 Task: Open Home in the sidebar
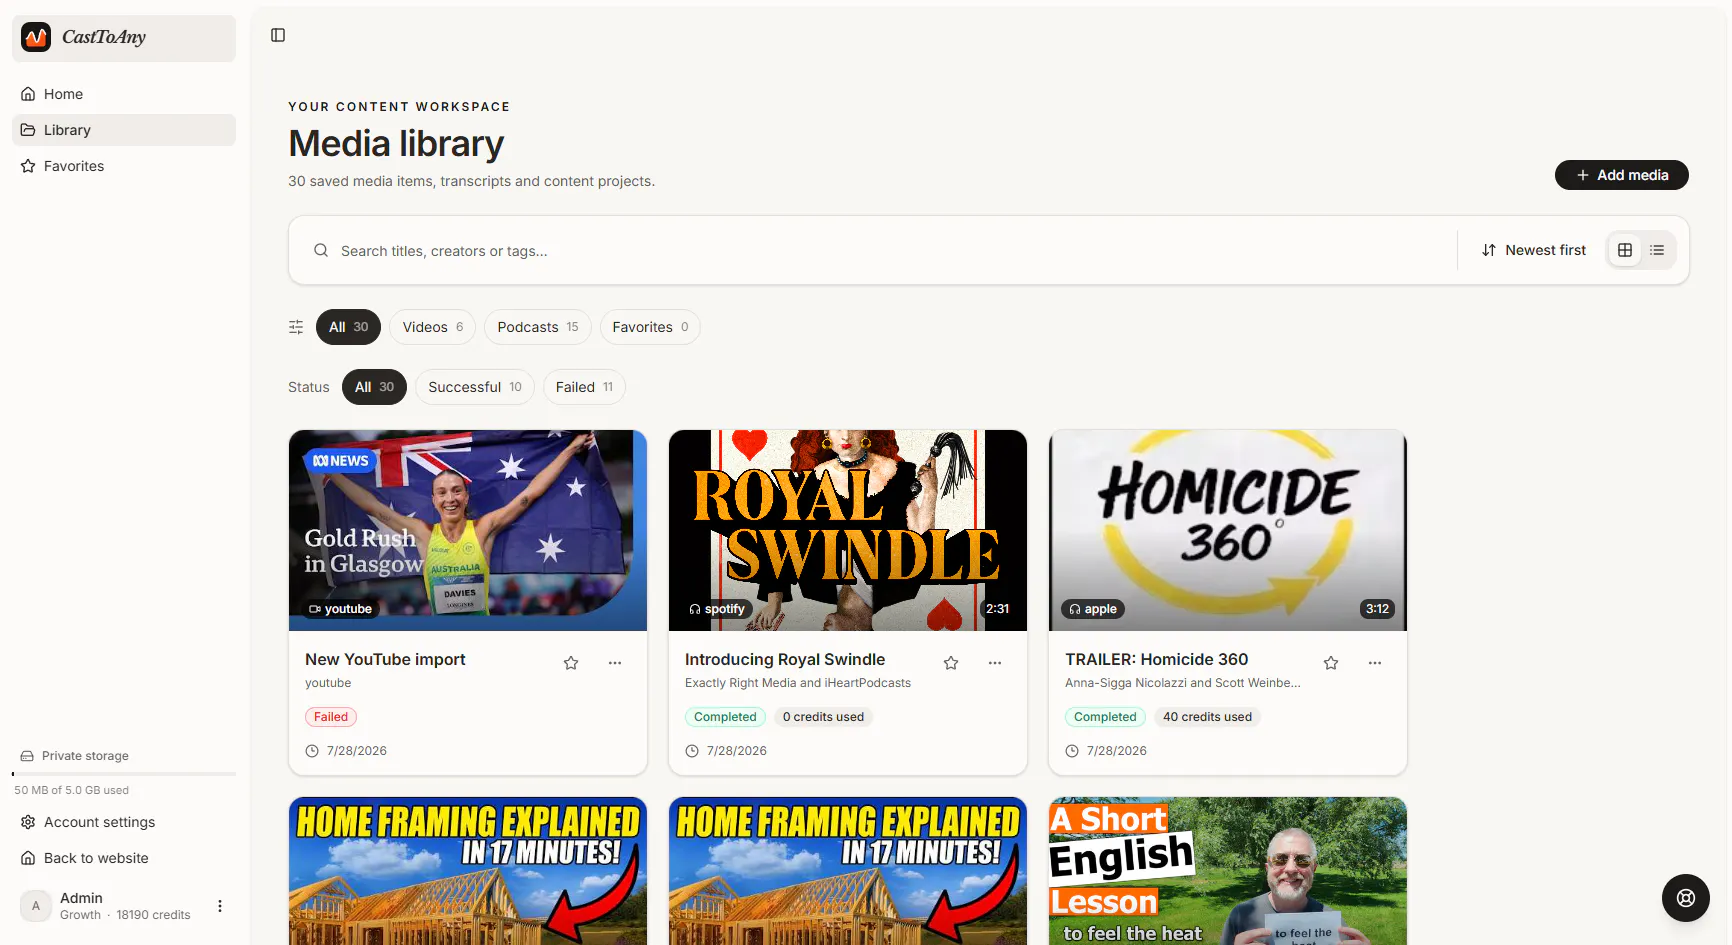pyautogui.click(x=124, y=94)
